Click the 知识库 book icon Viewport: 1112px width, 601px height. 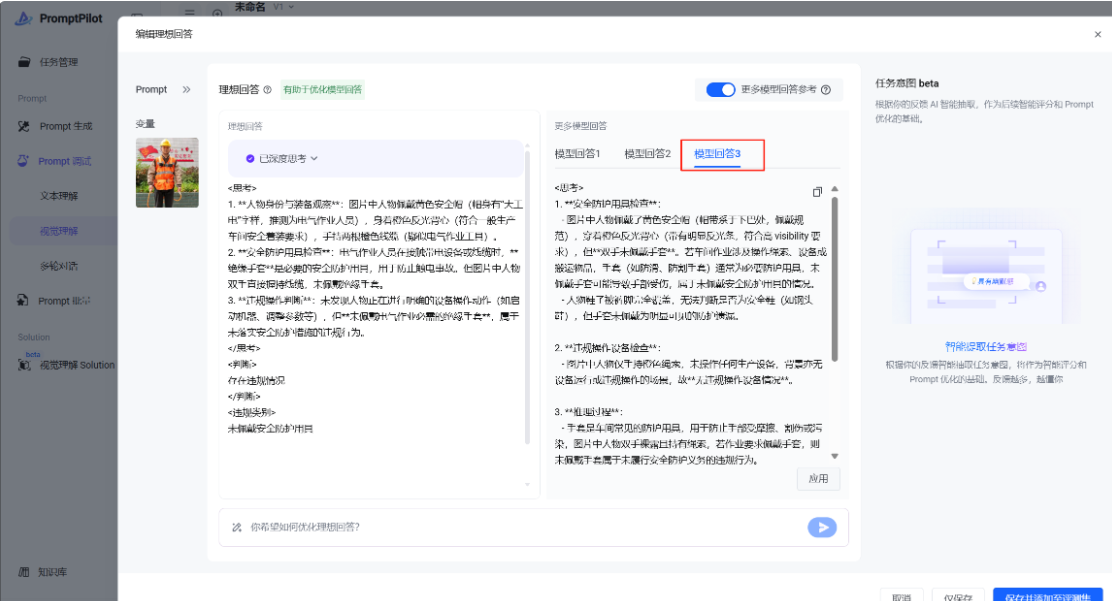click(x=24, y=572)
